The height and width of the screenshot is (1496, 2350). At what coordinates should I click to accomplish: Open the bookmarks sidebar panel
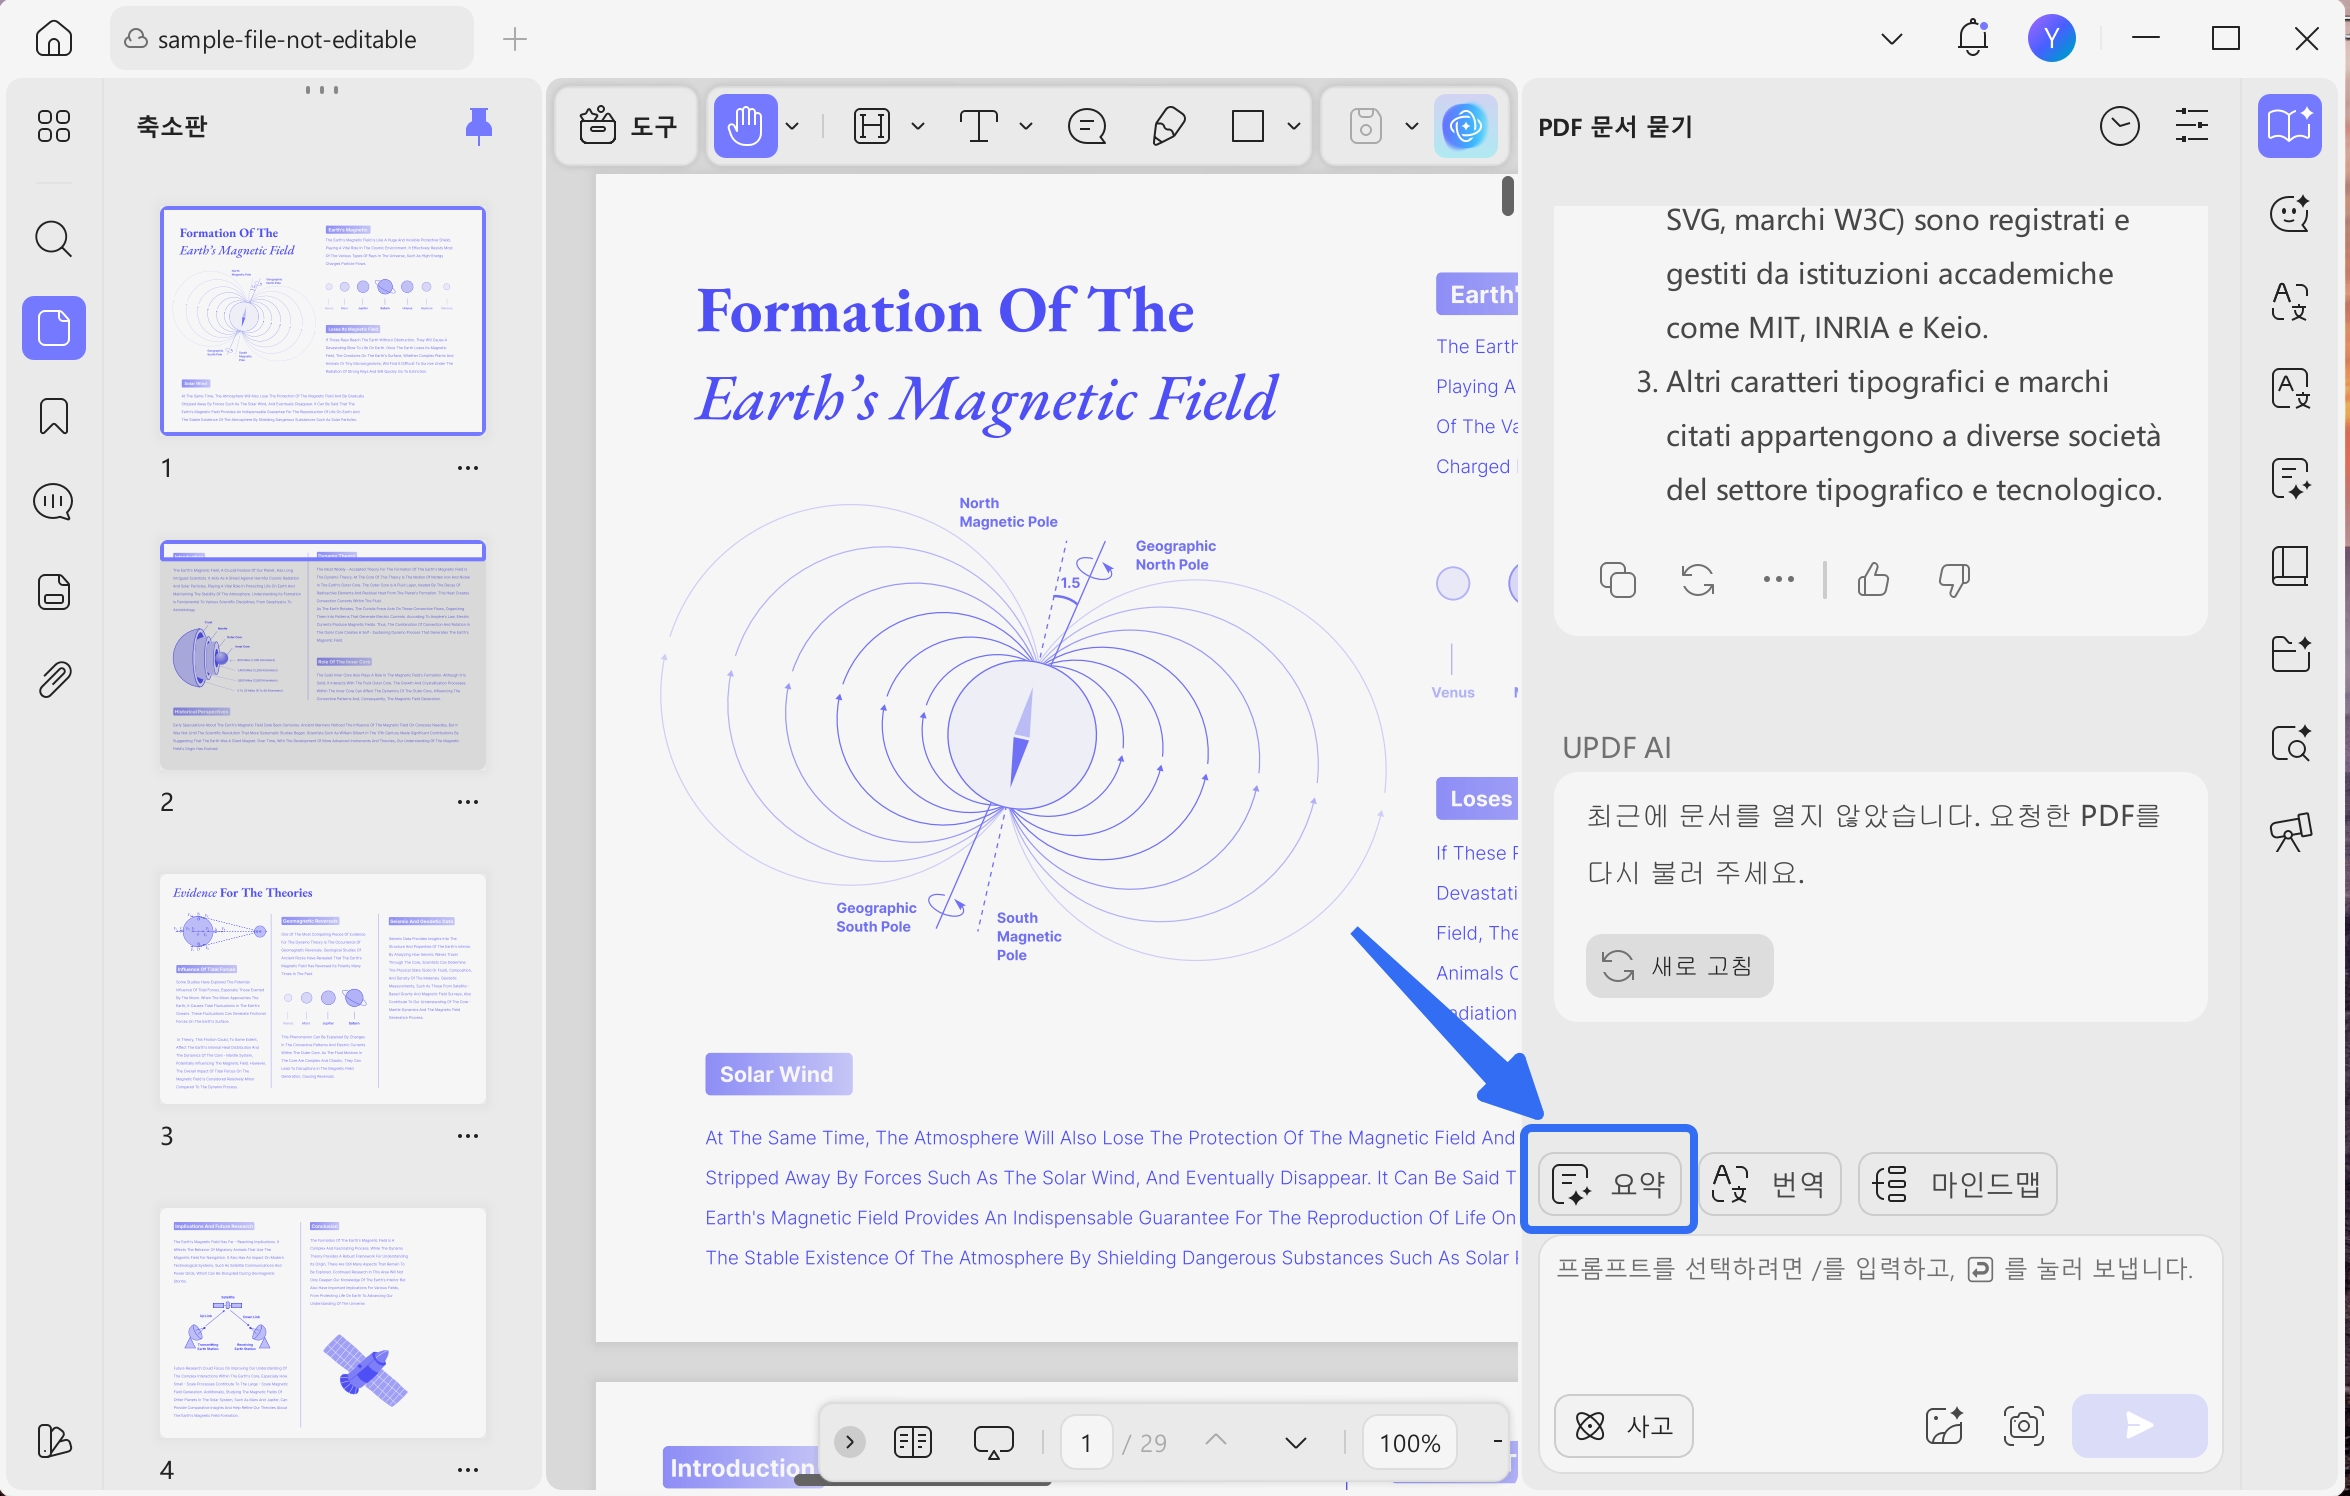(54, 416)
